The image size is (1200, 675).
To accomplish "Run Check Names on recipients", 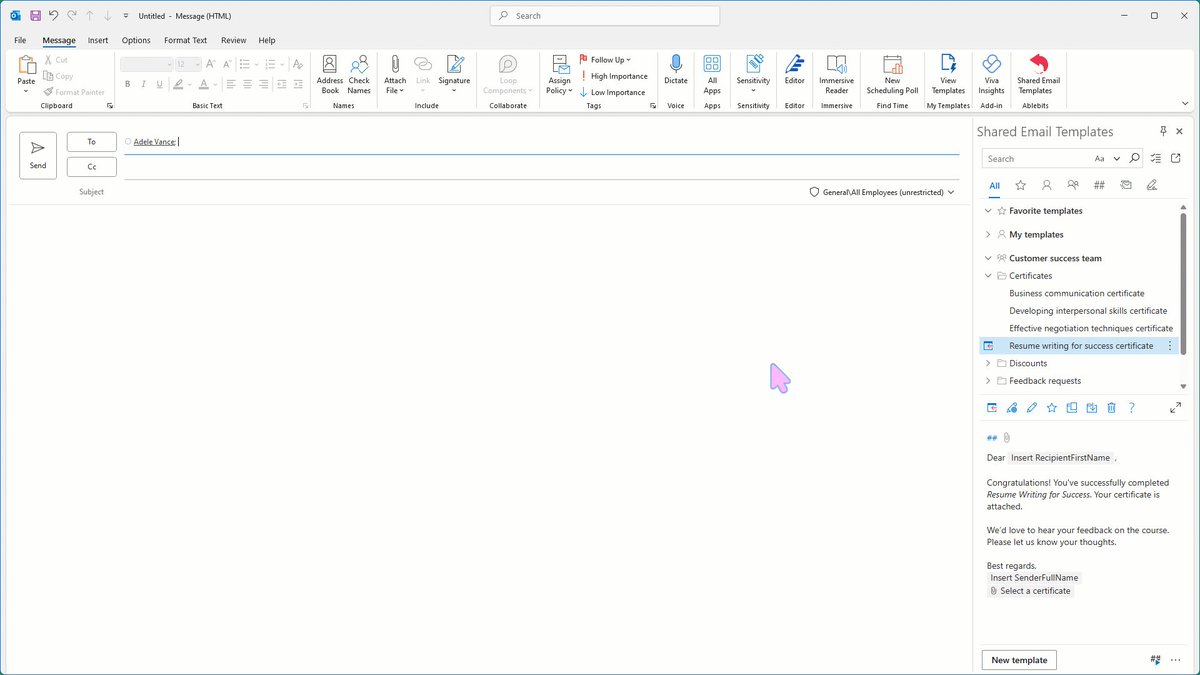I will (359, 76).
